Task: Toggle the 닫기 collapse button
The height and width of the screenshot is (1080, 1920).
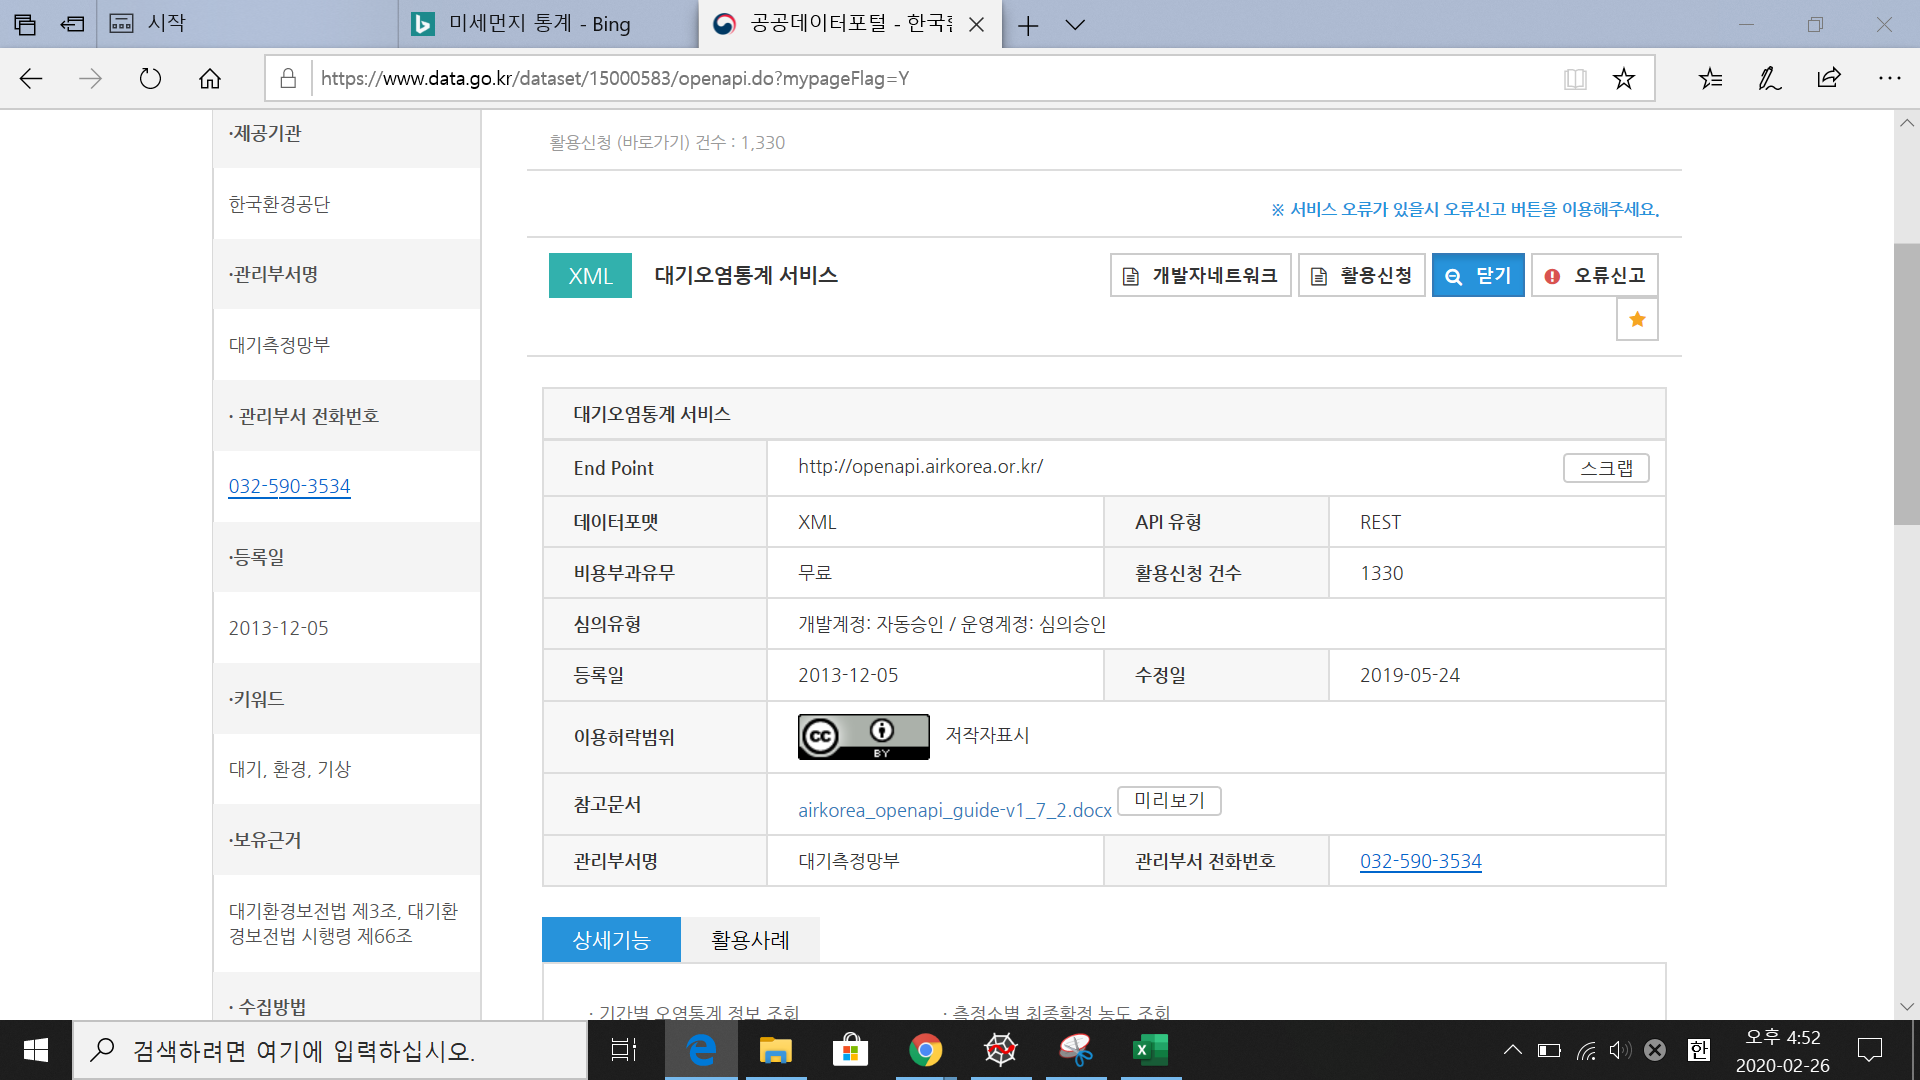Action: point(1477,276)
